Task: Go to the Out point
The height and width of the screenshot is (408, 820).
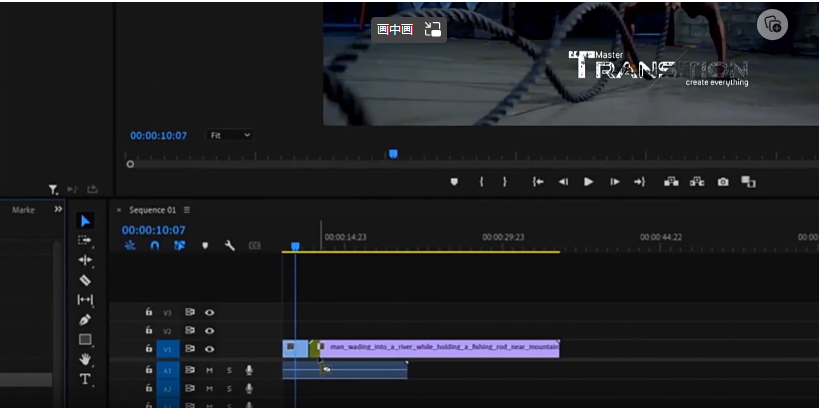Action: (640, 182)
